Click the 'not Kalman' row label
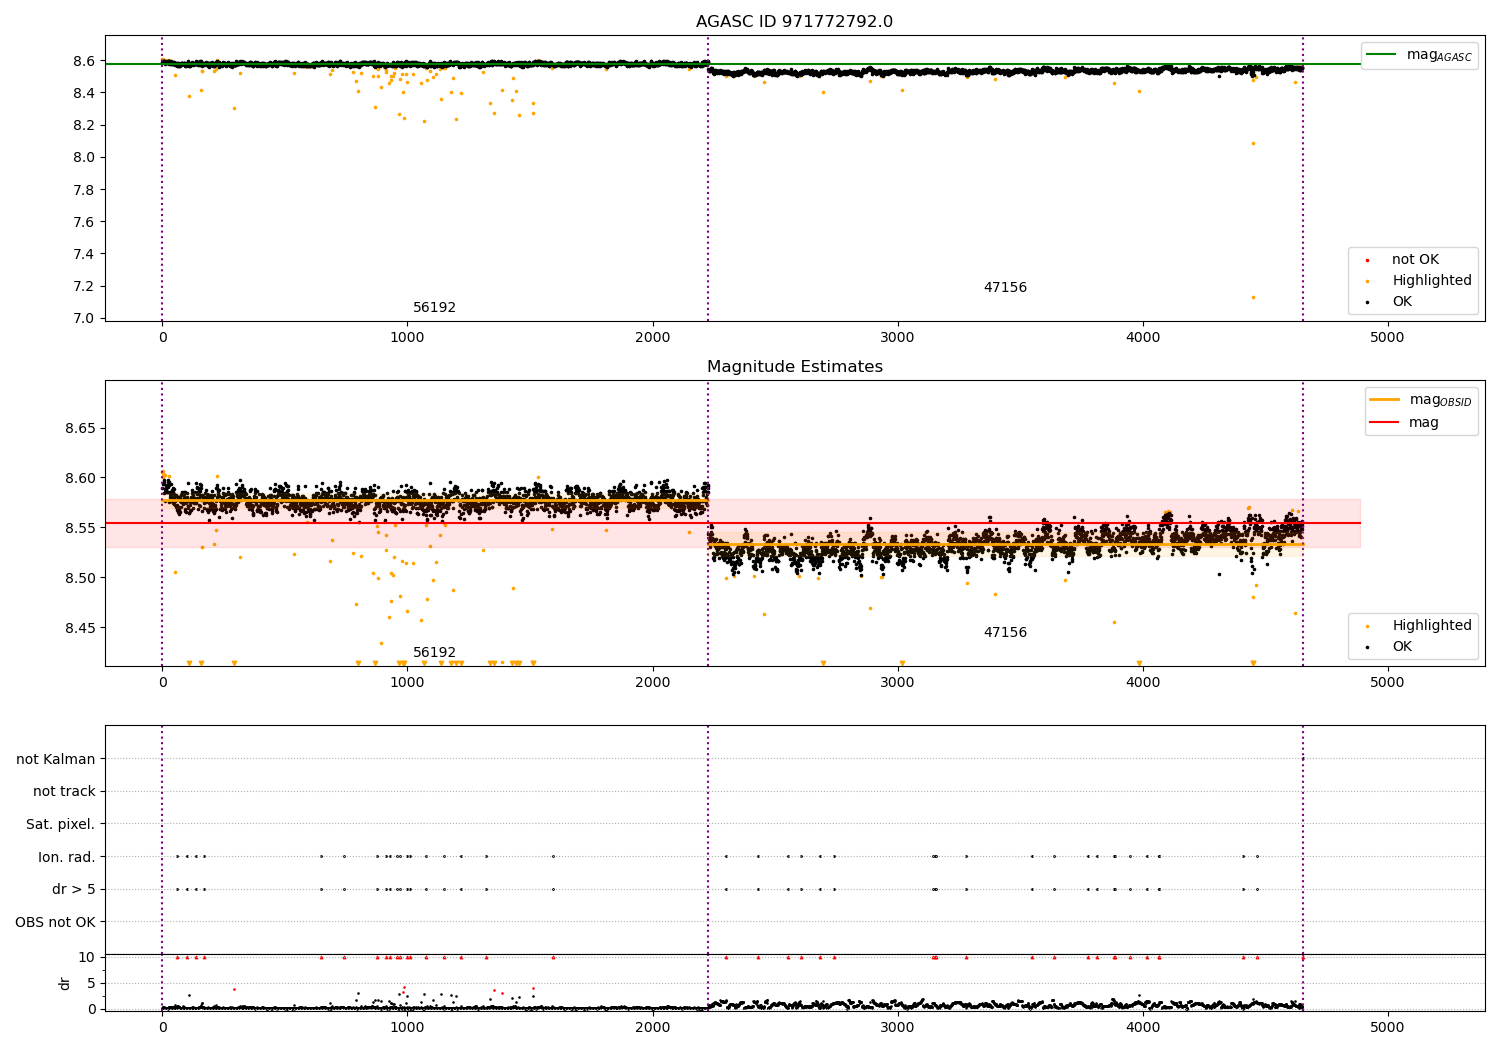1500x1050 pixels. [x=56, y=759]
